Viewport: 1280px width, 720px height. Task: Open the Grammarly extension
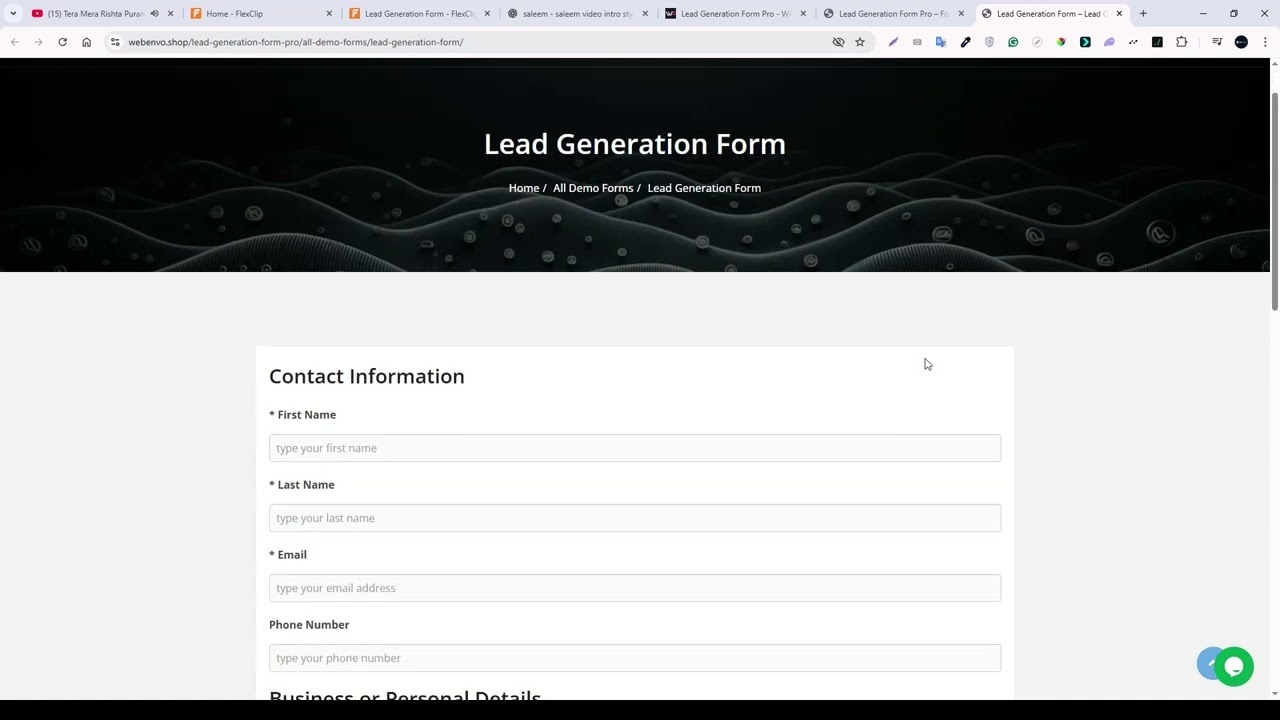[x=1013, y=42]
